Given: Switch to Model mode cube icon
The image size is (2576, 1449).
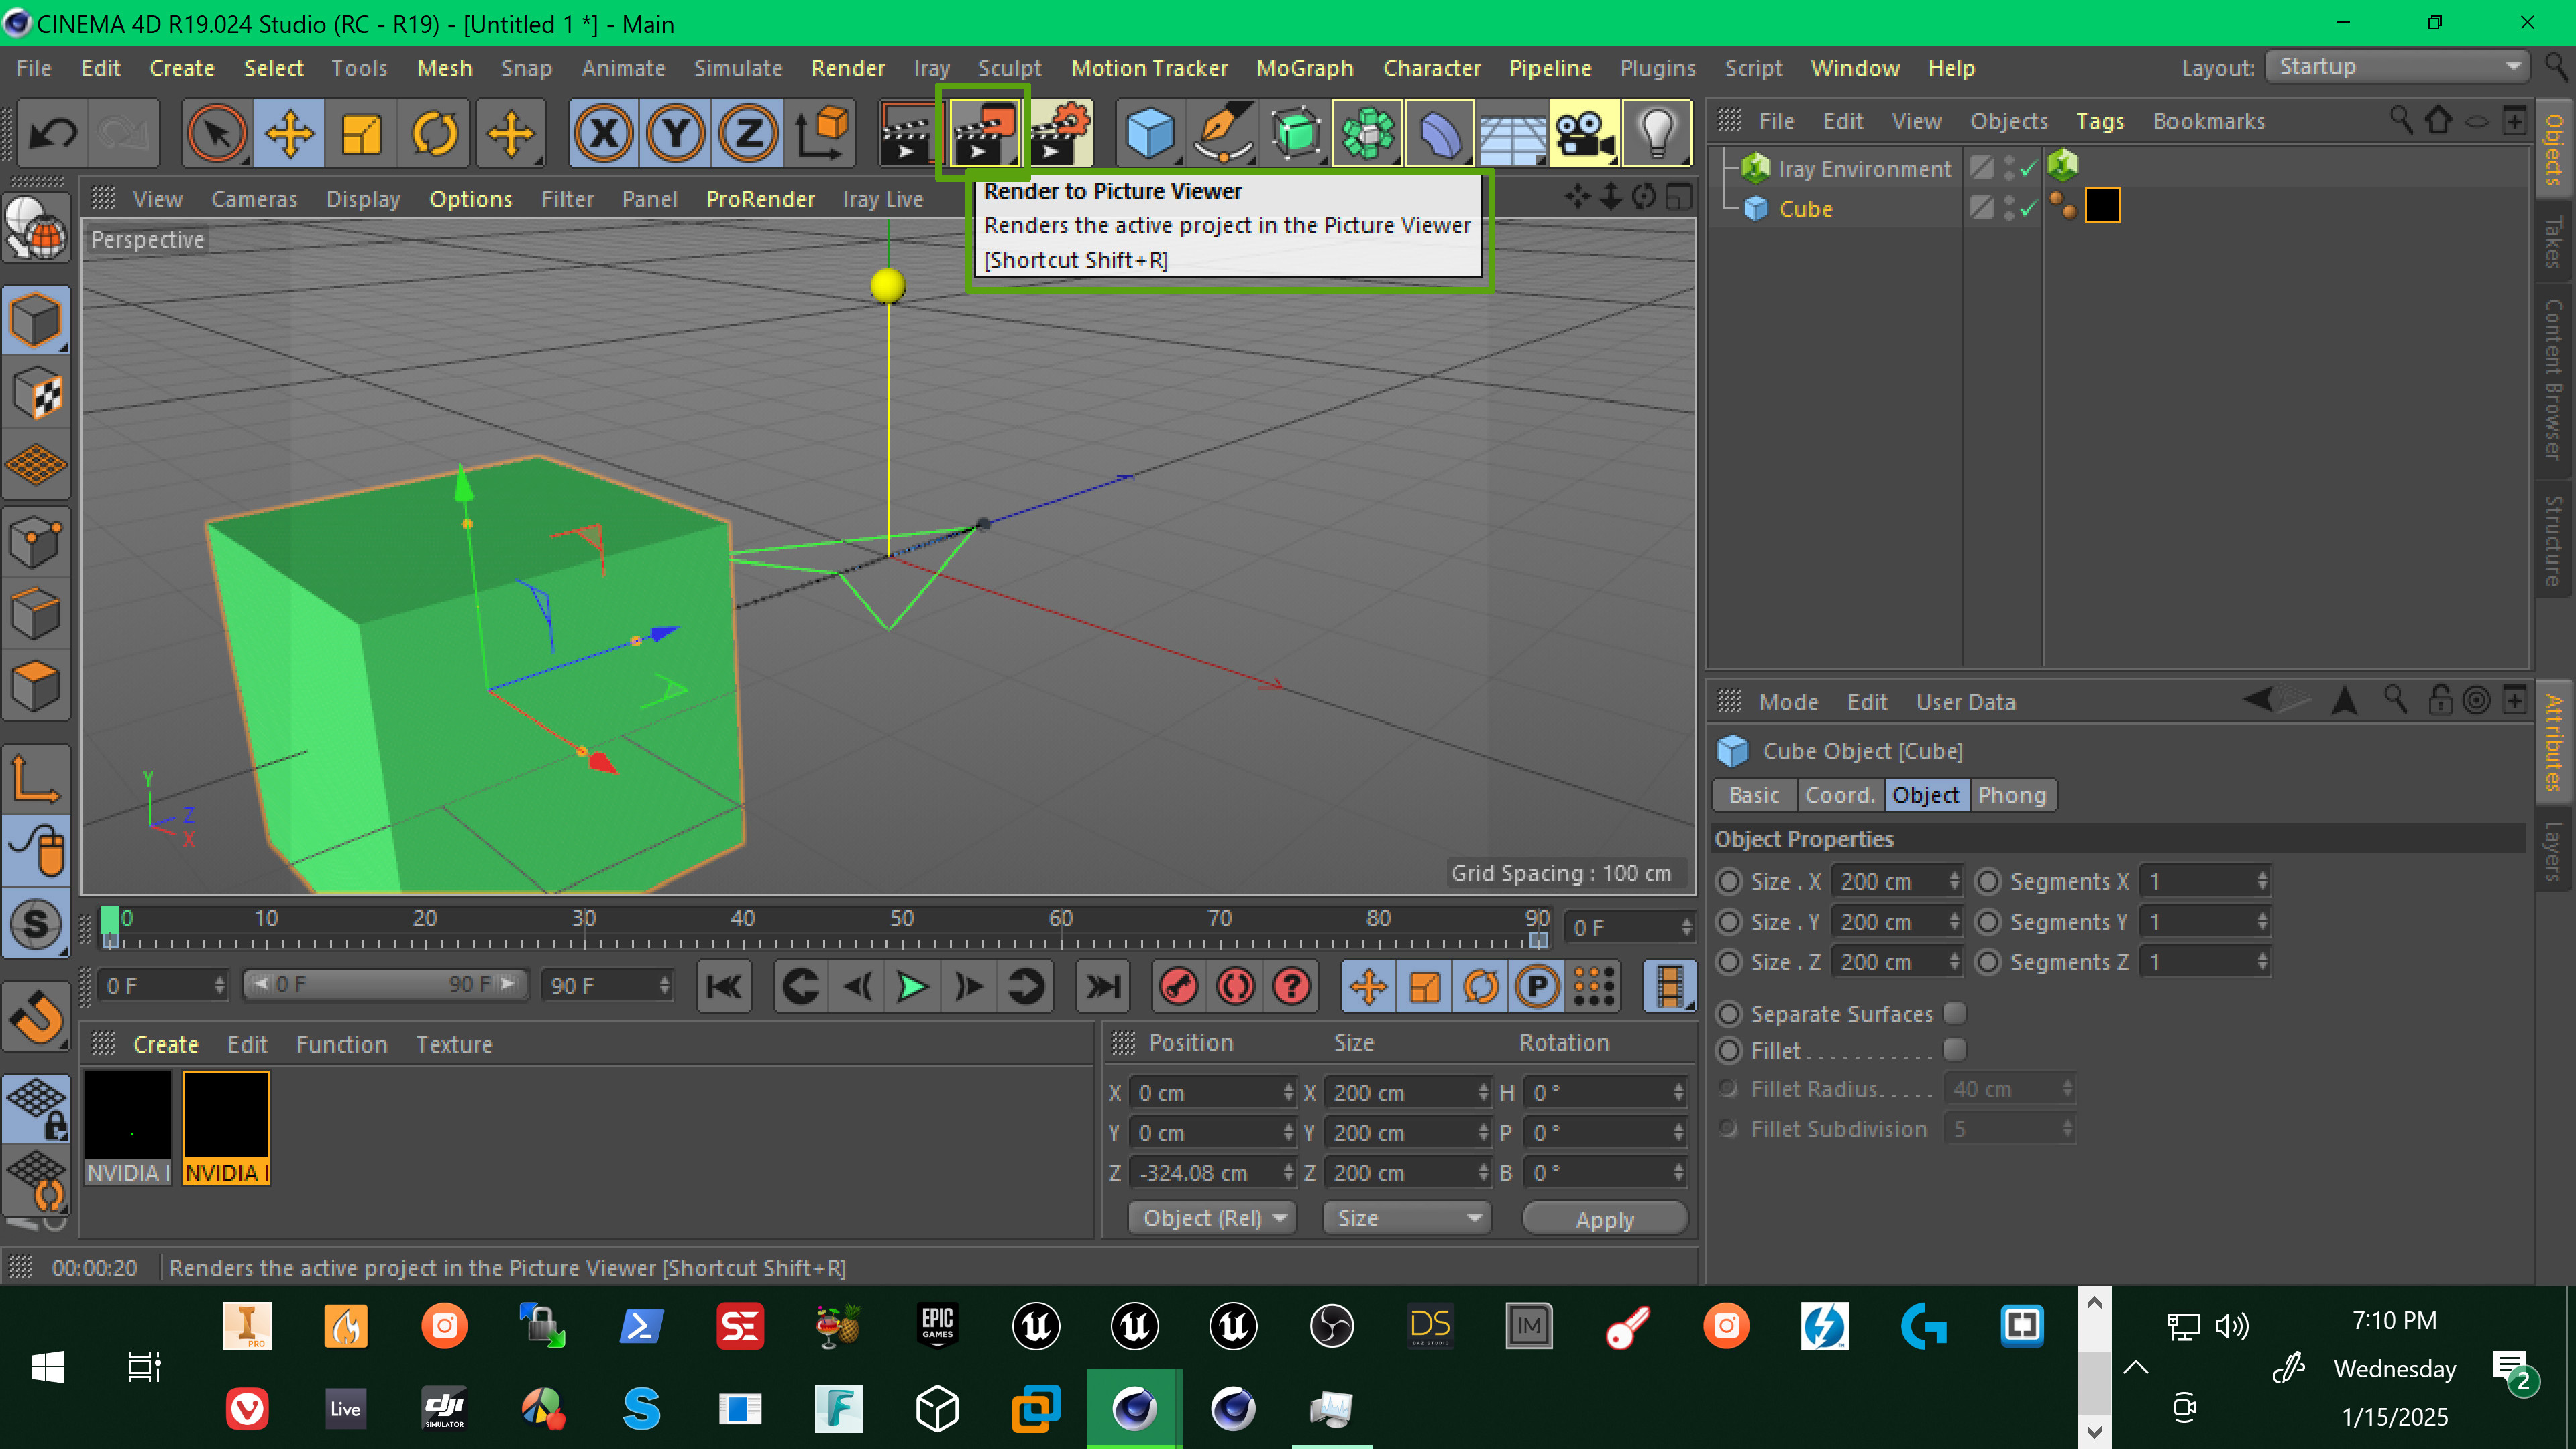Looking at the screenshot, I should point(37,320).
